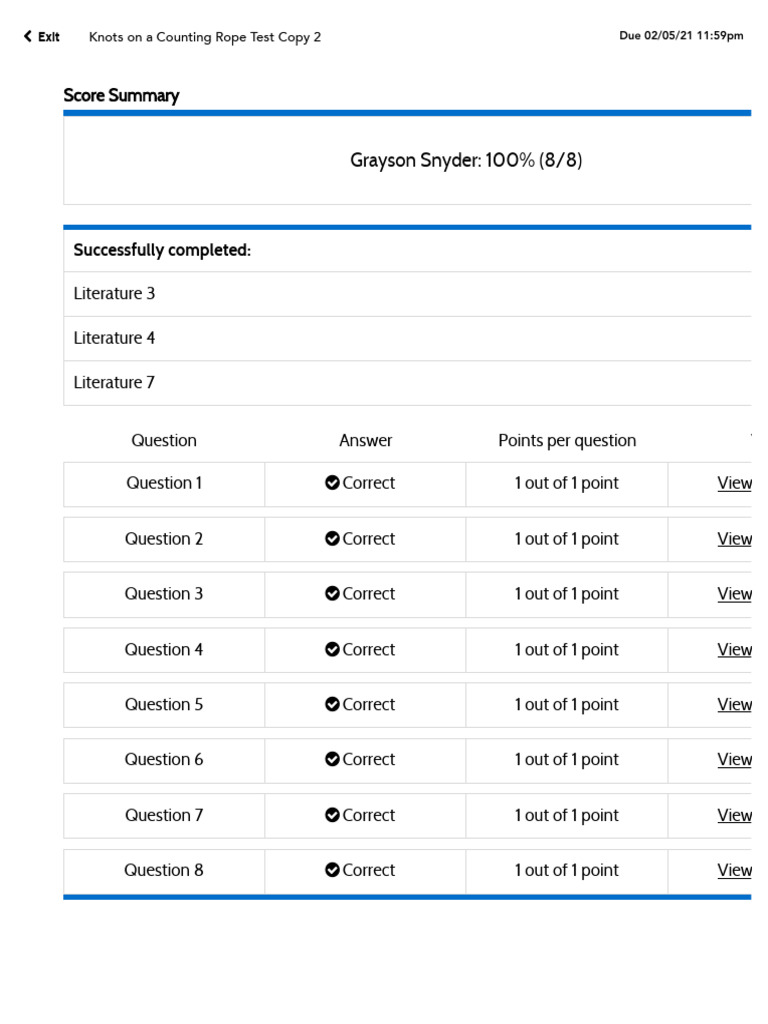Click Question 8 correct checkmark icon

coord(332,871)
